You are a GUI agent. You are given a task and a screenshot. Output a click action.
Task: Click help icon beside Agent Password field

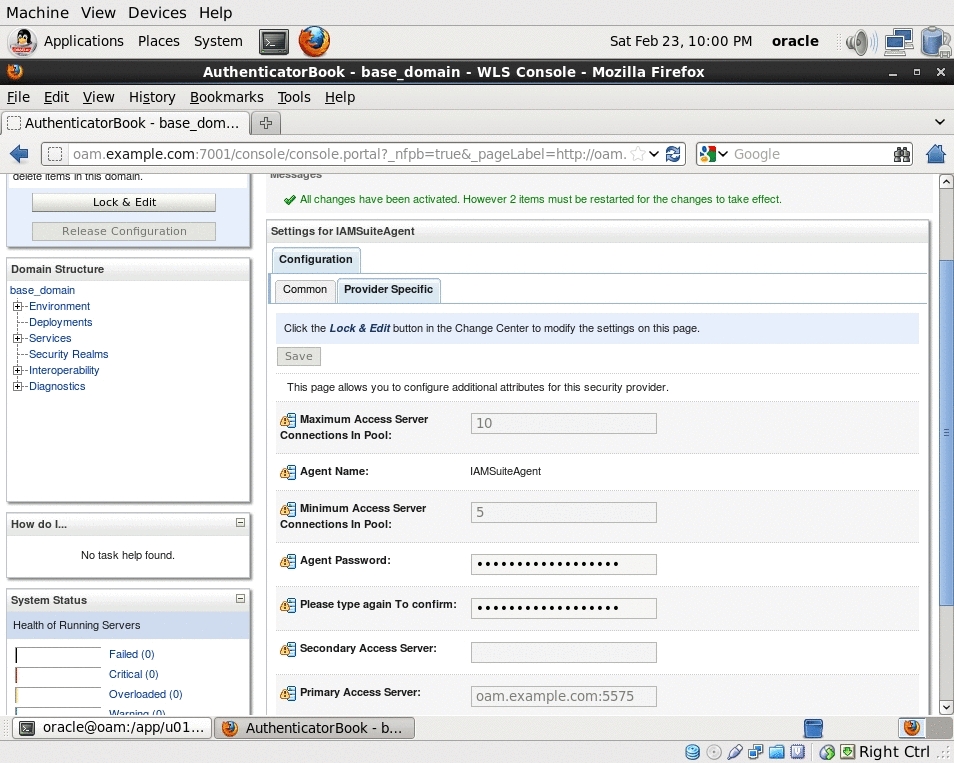click(287, 561)
